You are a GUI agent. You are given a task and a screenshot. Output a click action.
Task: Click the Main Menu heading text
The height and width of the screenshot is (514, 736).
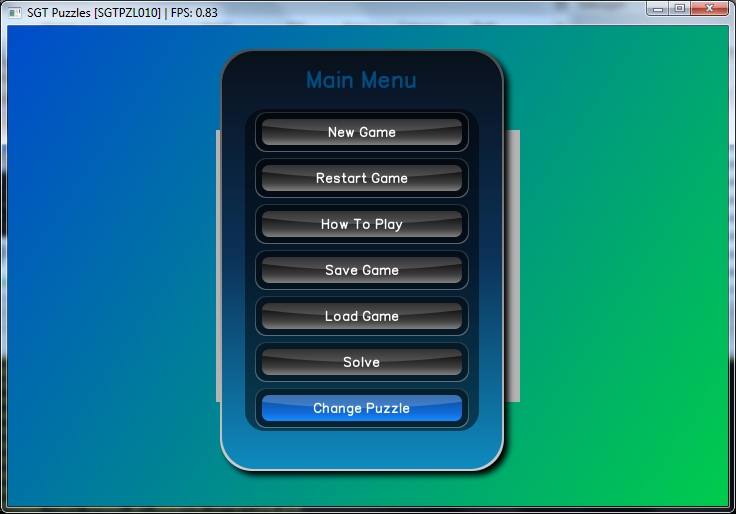tap(361, 80)
